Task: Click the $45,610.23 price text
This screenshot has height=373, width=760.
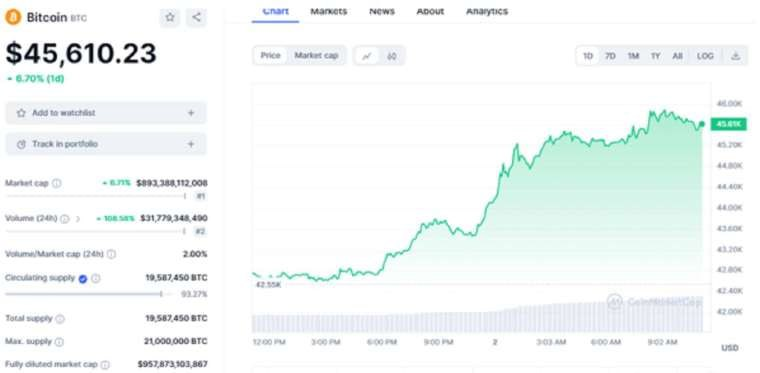Action: tap(81, 53)
